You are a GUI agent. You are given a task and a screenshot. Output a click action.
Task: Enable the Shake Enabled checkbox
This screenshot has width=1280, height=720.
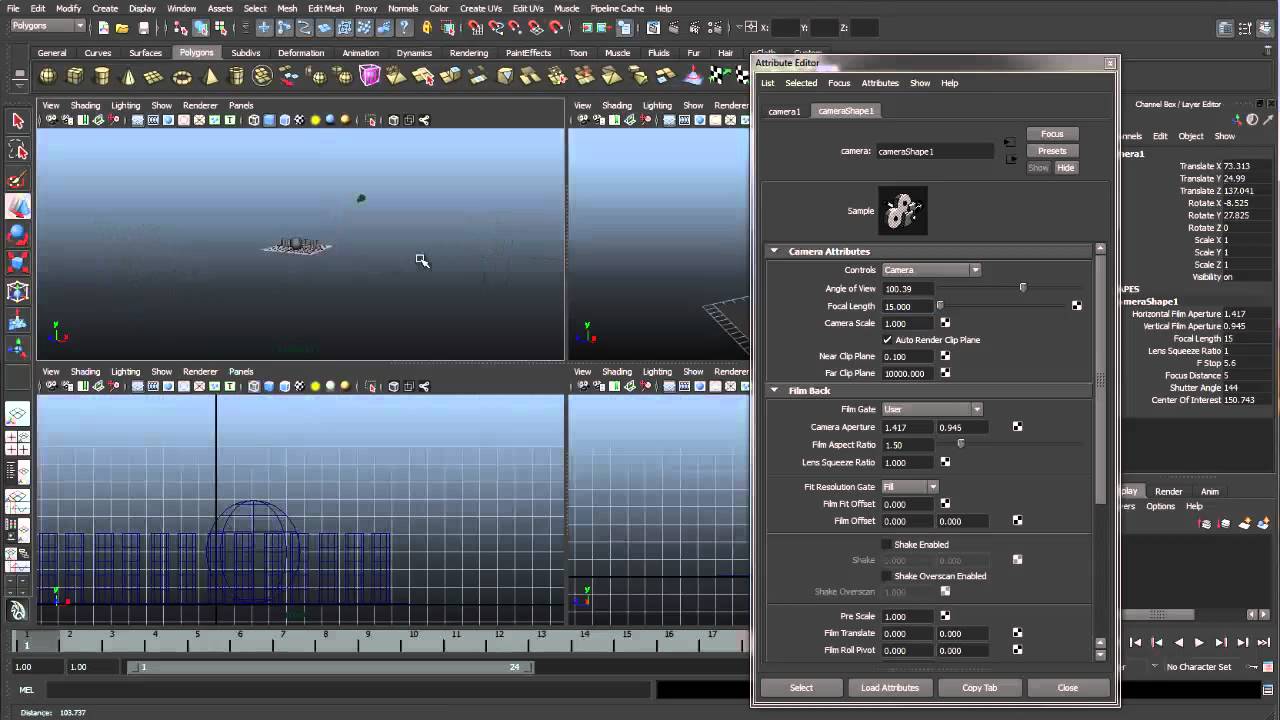tap(886, 545)
